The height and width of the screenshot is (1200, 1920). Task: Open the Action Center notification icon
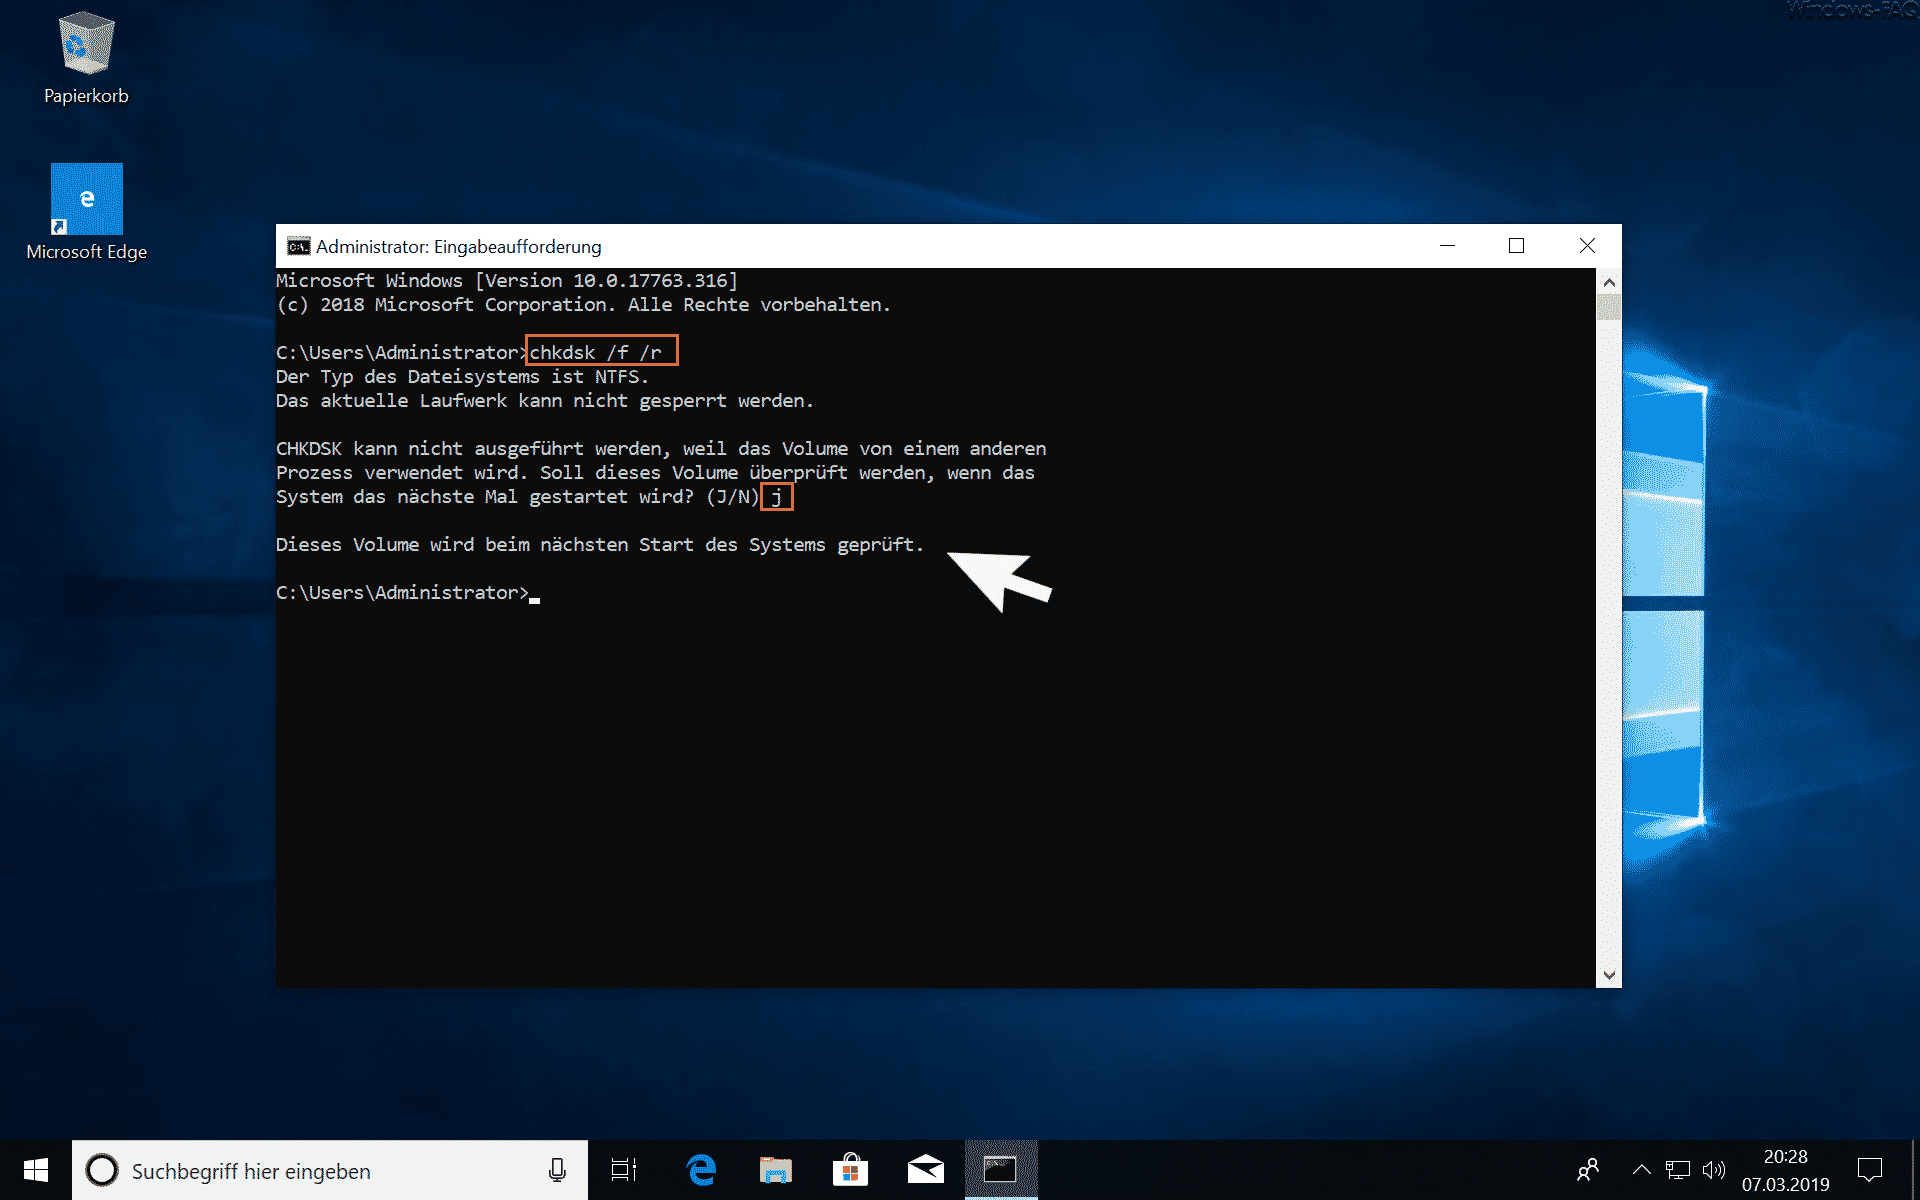(1869, 1170)
